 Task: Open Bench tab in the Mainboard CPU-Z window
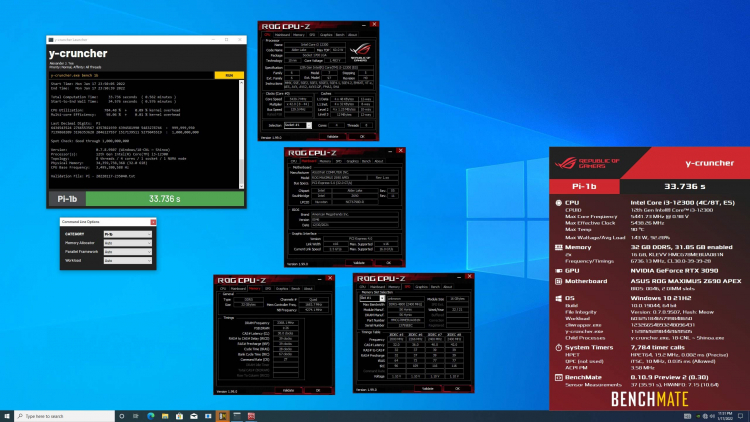coord(366,161)
